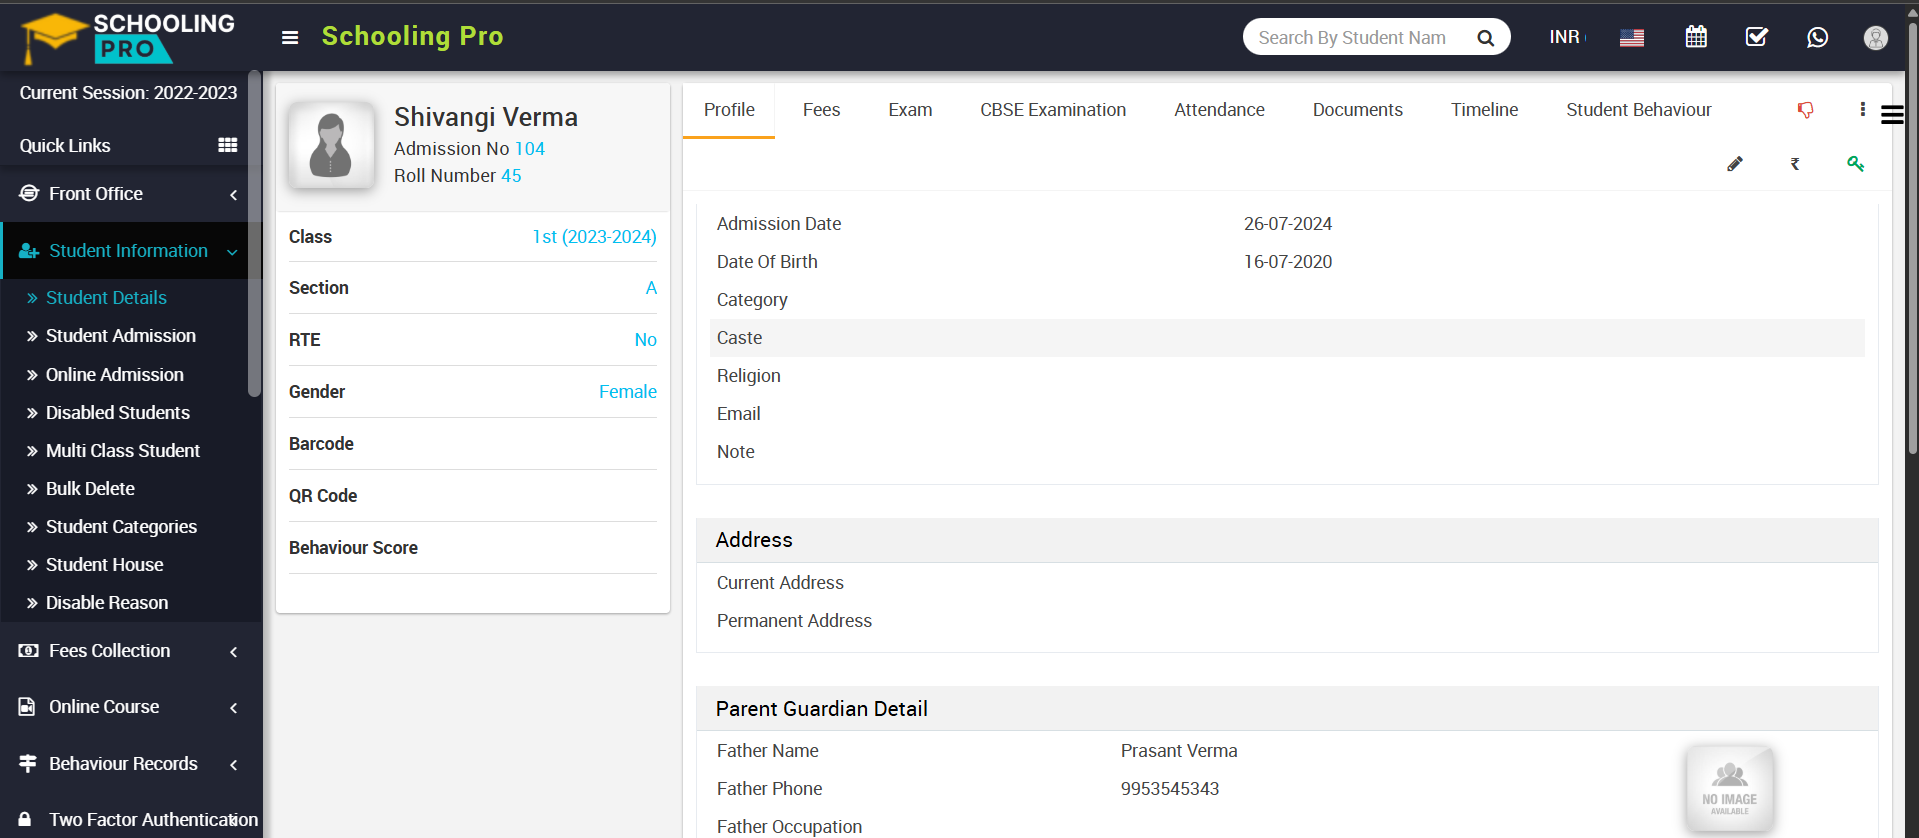Open Multi Class Student link
This screenshot has width=1919, height=838.
[123, 451]
